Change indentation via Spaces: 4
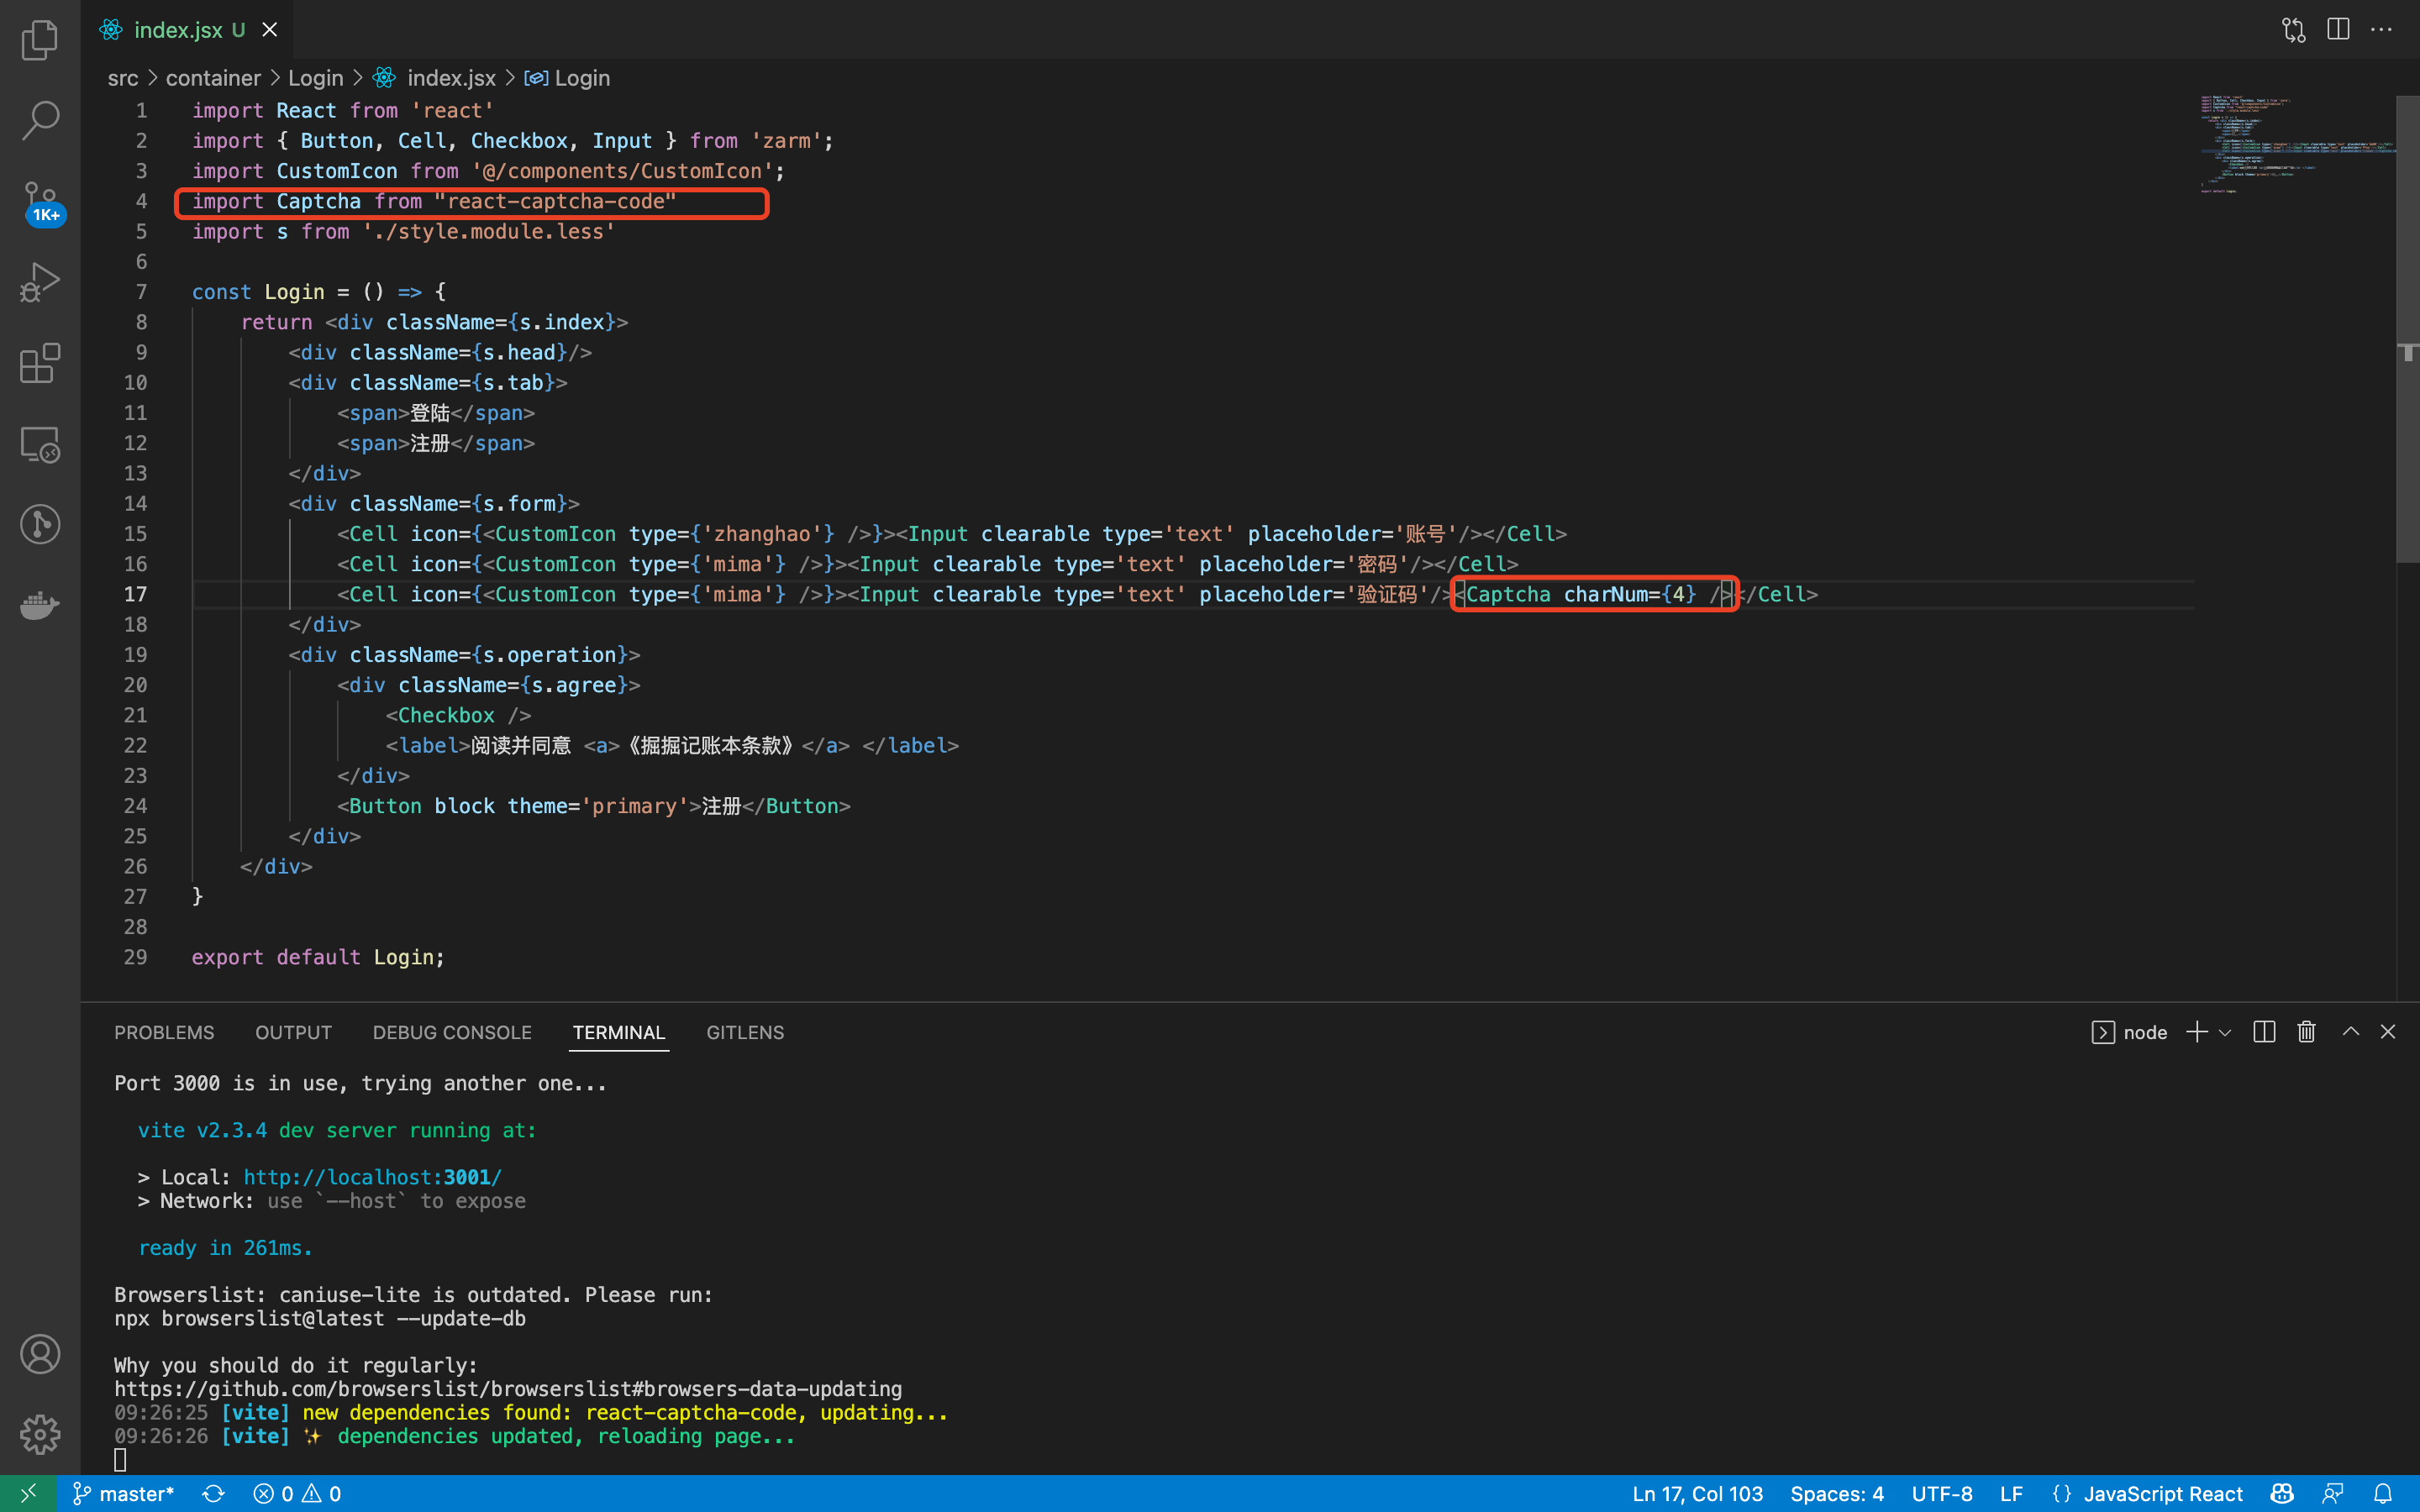The width and height of the screenshot is (2420, 1512). [x=1837, y=1493]
